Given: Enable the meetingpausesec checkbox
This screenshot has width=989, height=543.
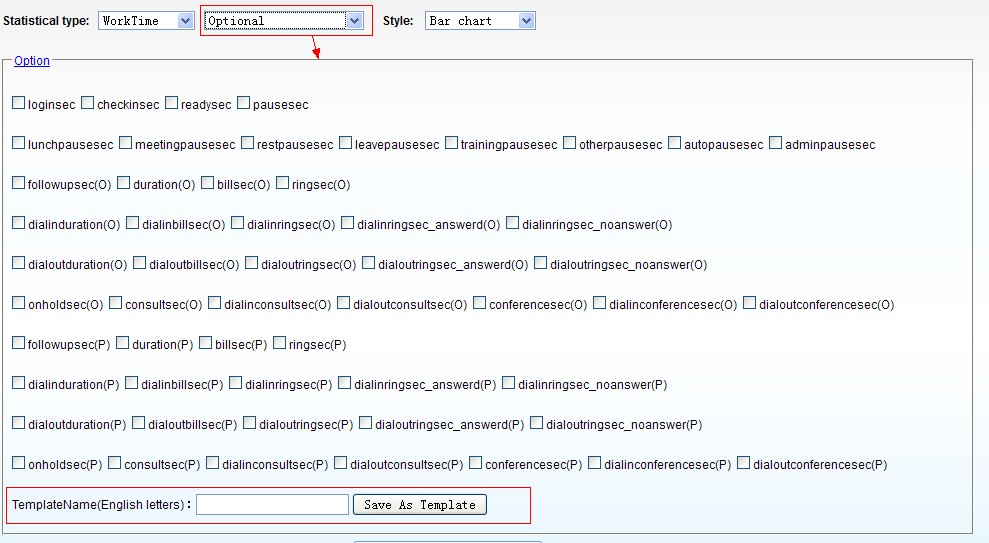Looking at the screenshot, I should [126, 143].
